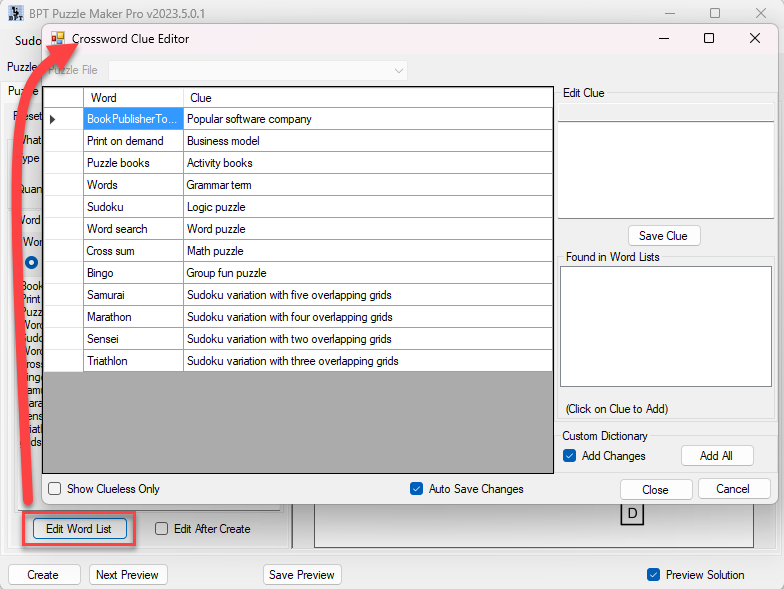Viewport: 784px width, 589px height.
Task: Click the Create button
Action: pyautogui.click(x=44, y=574)
